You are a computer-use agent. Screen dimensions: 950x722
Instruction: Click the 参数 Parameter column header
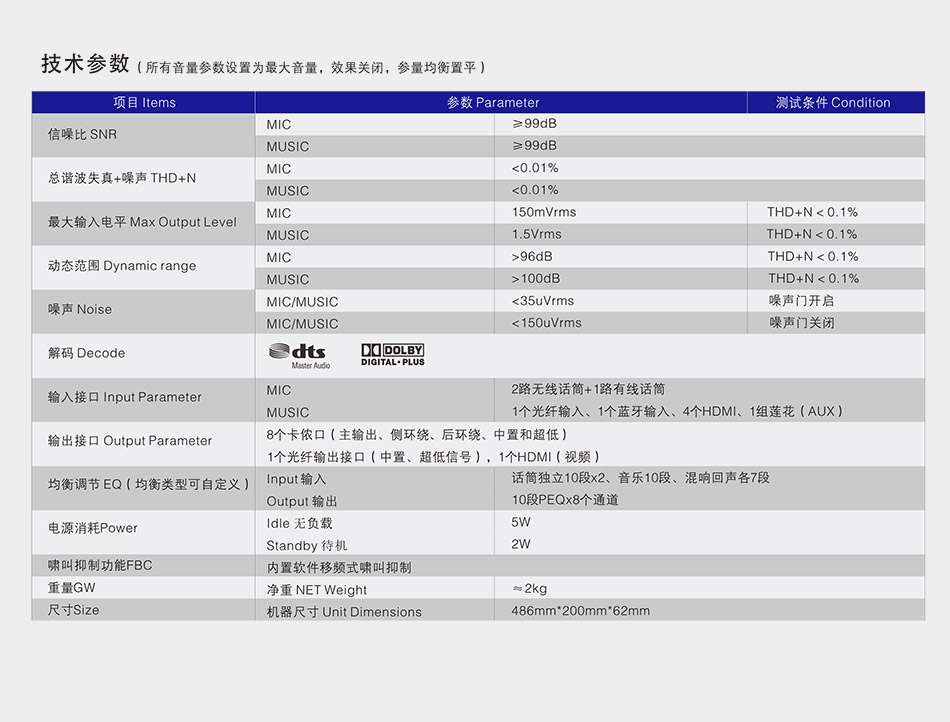[495, 102]
